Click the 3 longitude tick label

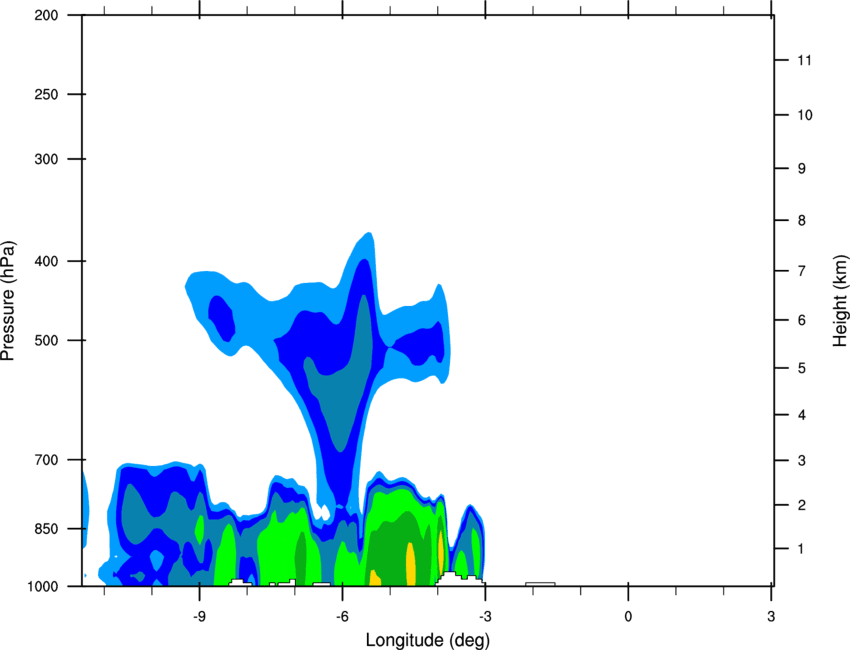pyautogui.click(x=771, y=617)
